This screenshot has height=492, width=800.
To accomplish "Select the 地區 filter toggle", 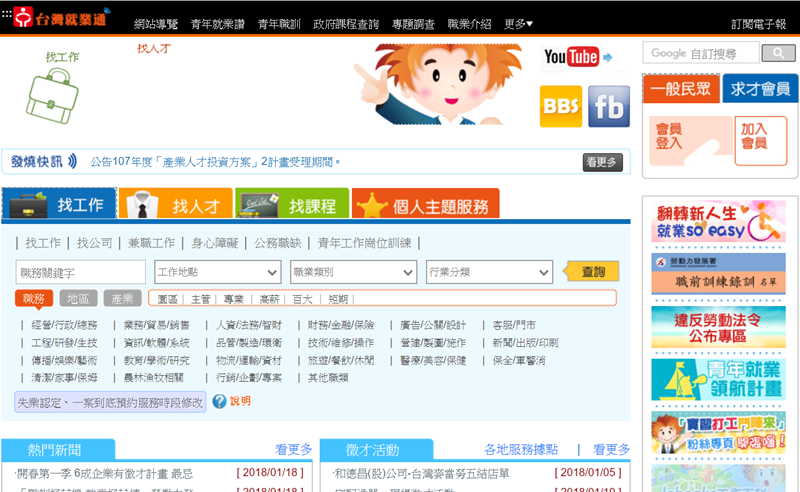I will coord(78,299).
